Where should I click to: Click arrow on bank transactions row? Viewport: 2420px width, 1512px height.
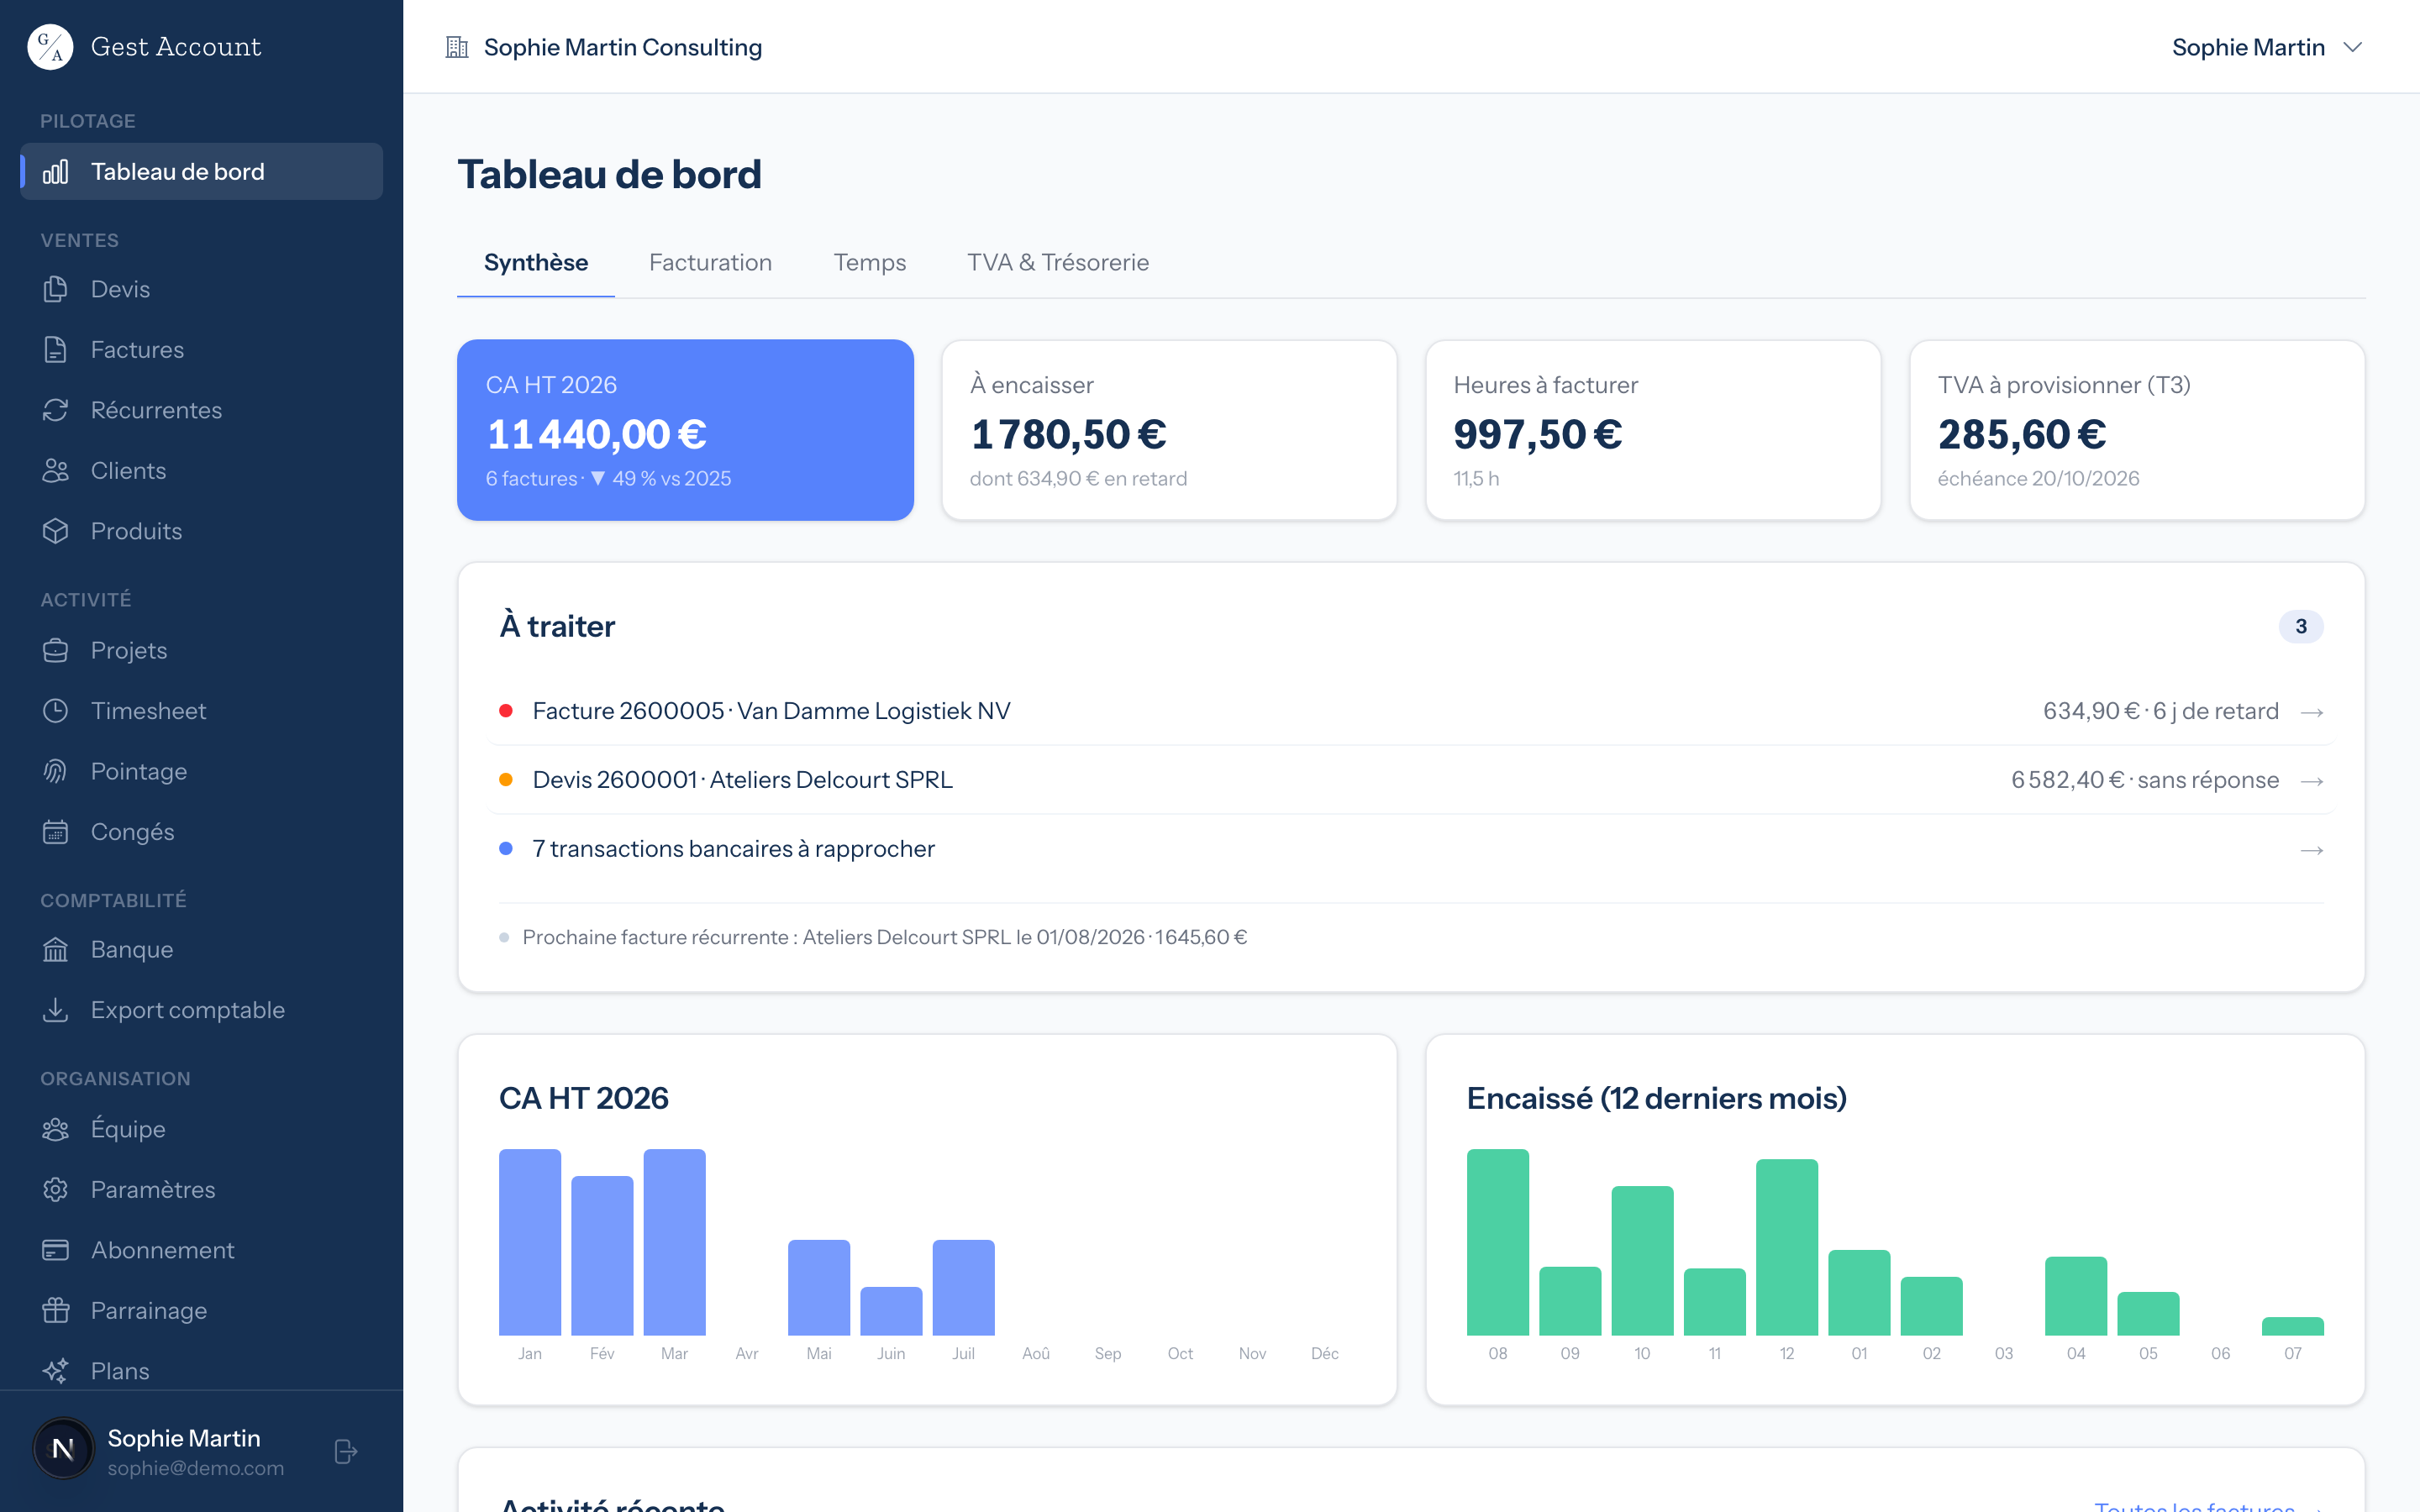coord(2311,850)
